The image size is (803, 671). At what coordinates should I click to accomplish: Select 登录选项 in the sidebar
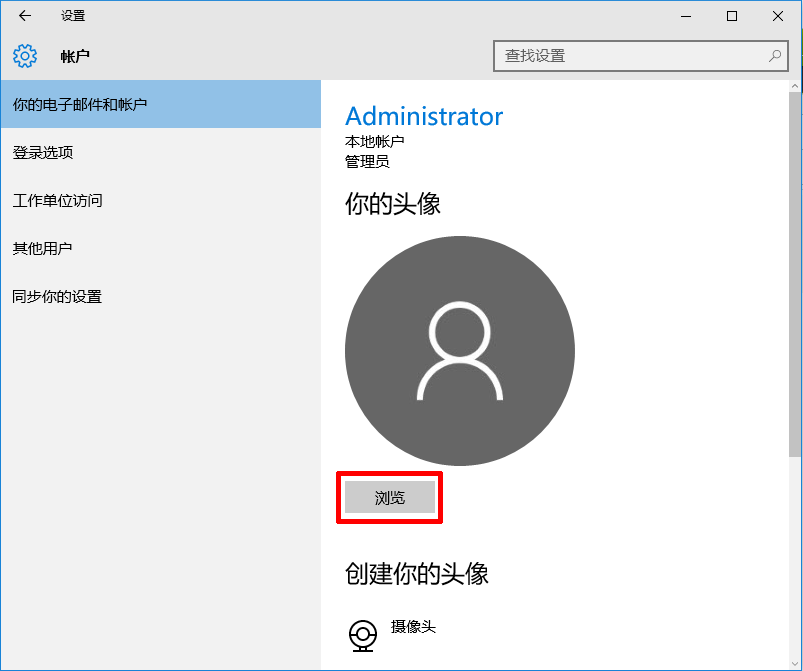[45, 152]
